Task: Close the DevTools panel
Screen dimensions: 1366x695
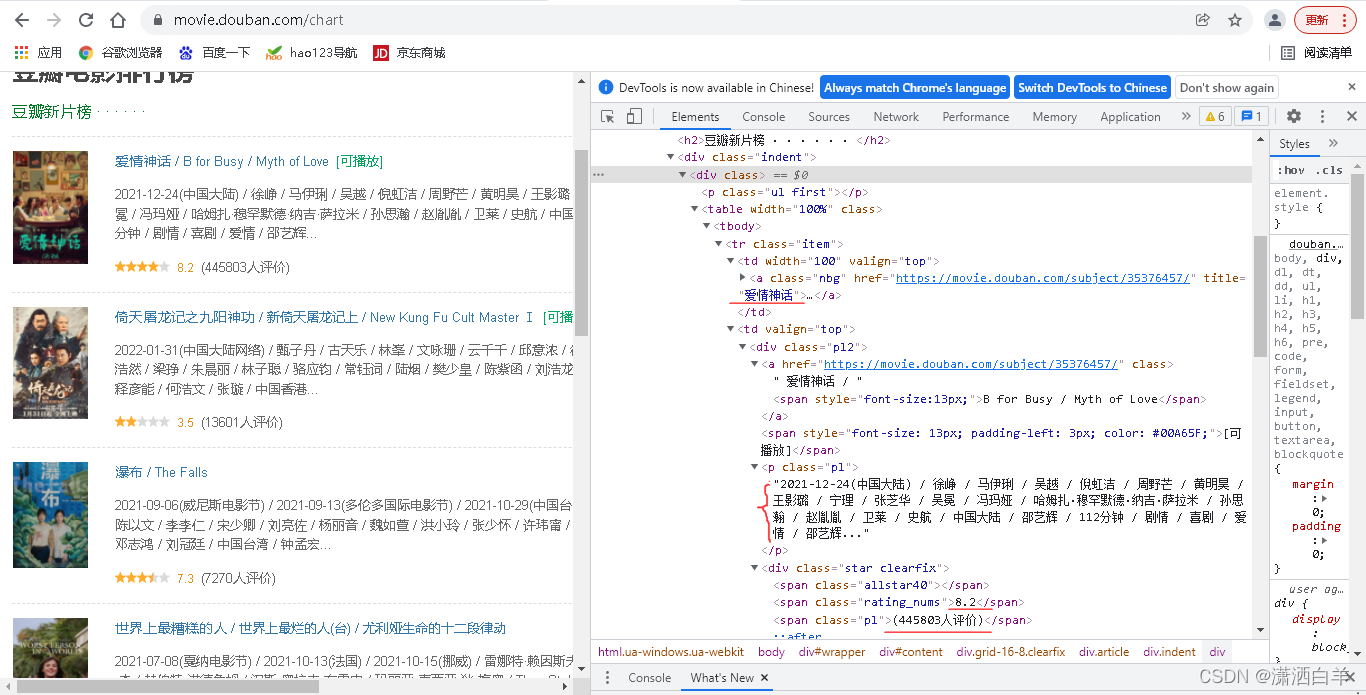Action: pos(1351,117)
